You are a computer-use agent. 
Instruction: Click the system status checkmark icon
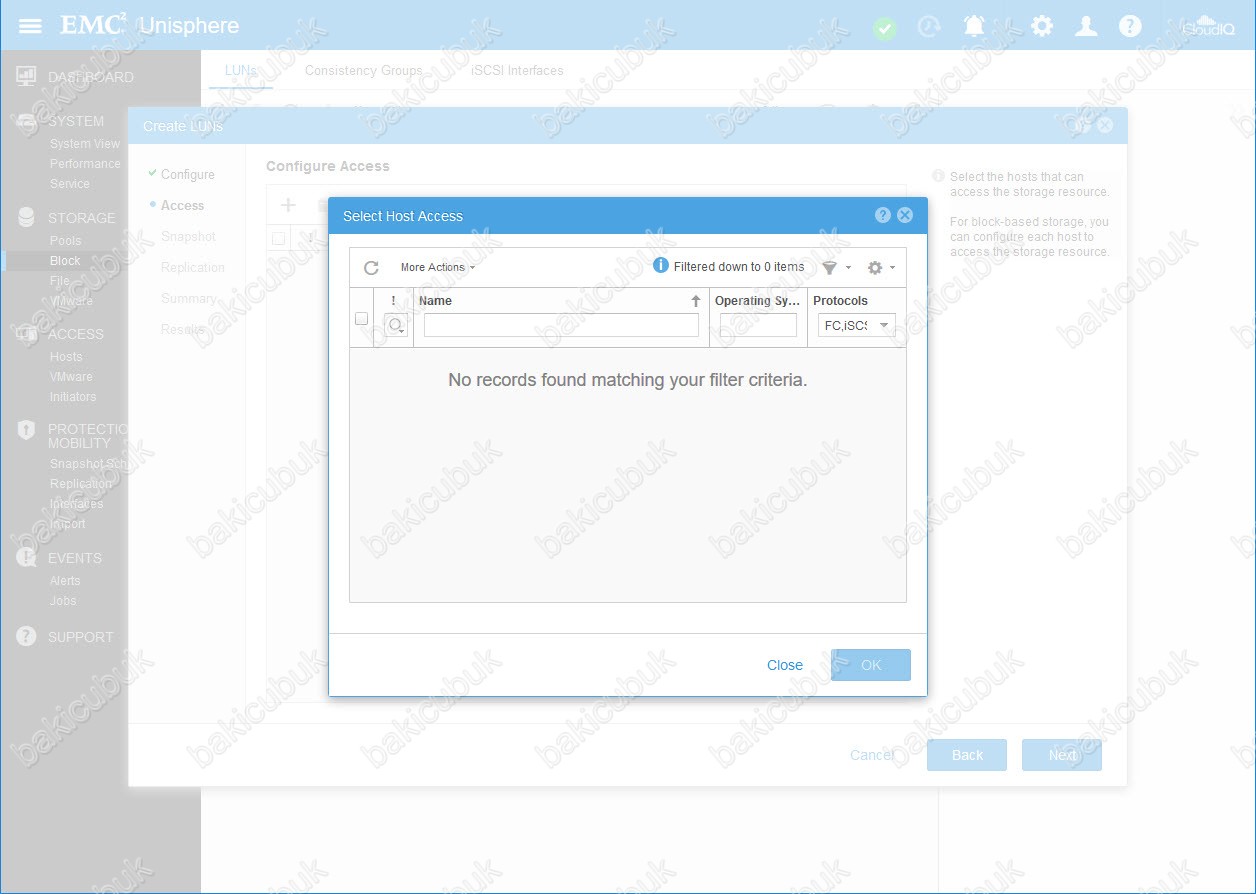[884, 28]
